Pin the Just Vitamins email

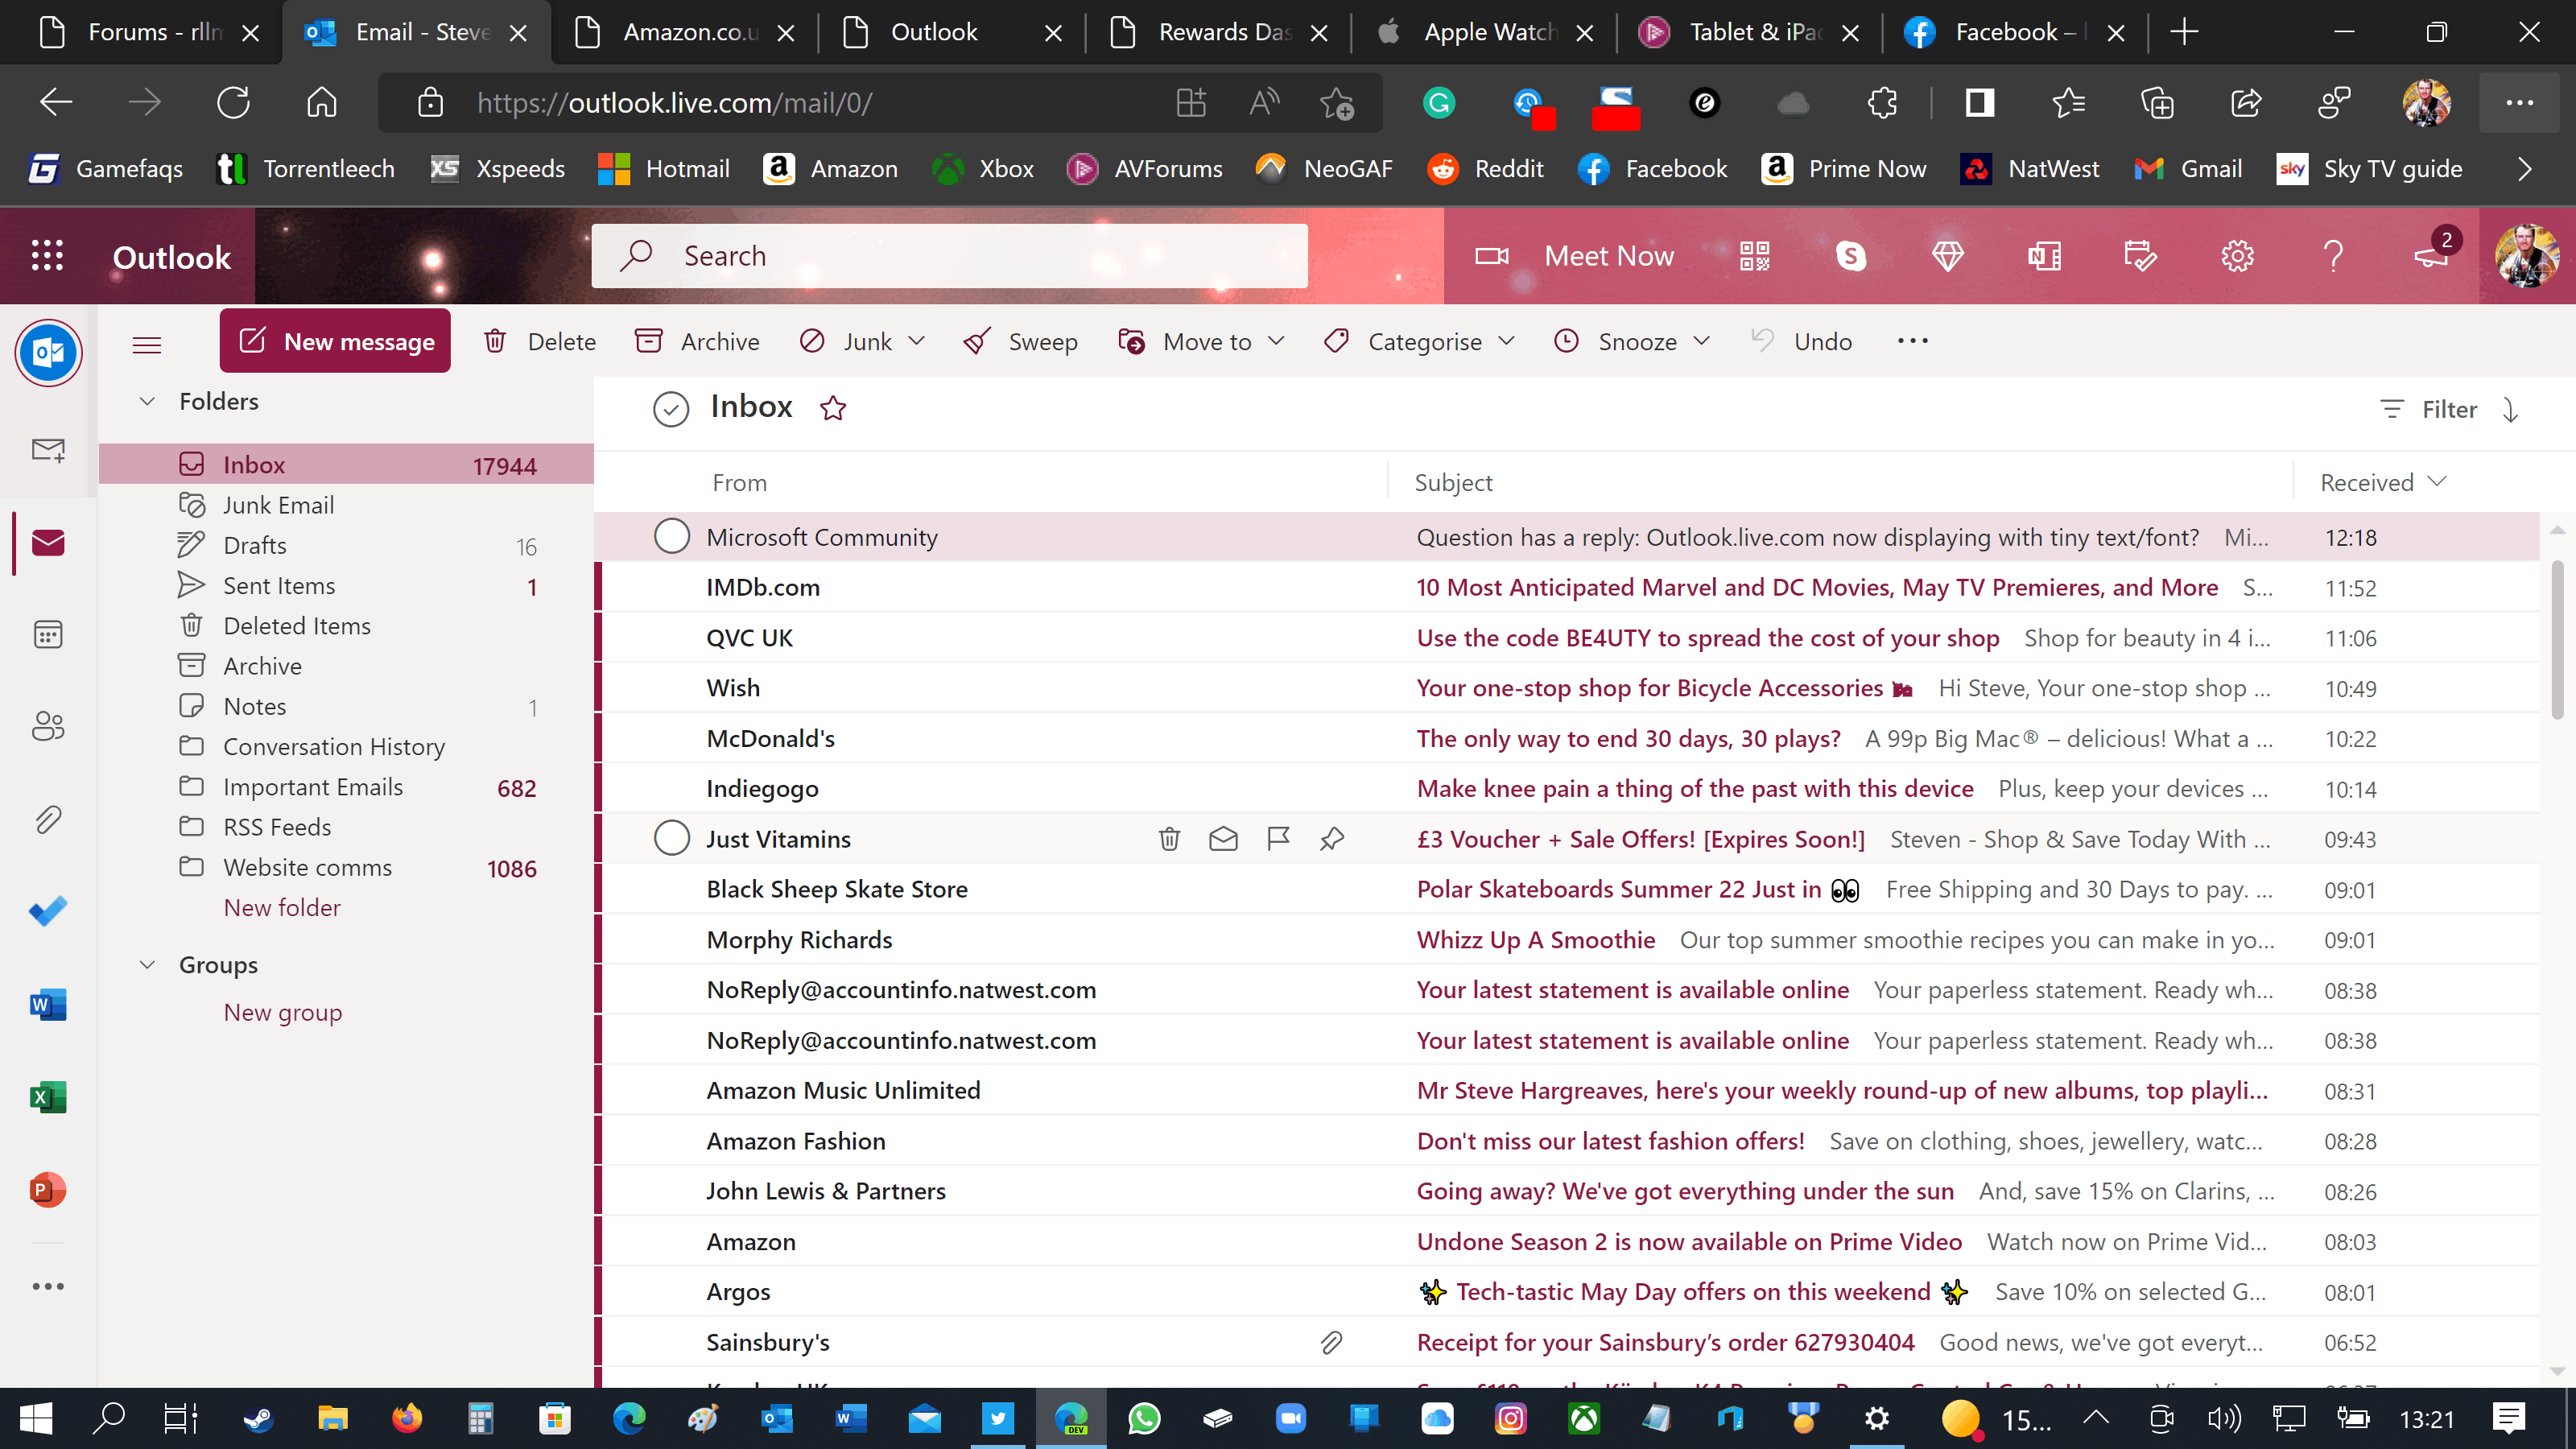pyautogui.click(x=1331, y=839)
